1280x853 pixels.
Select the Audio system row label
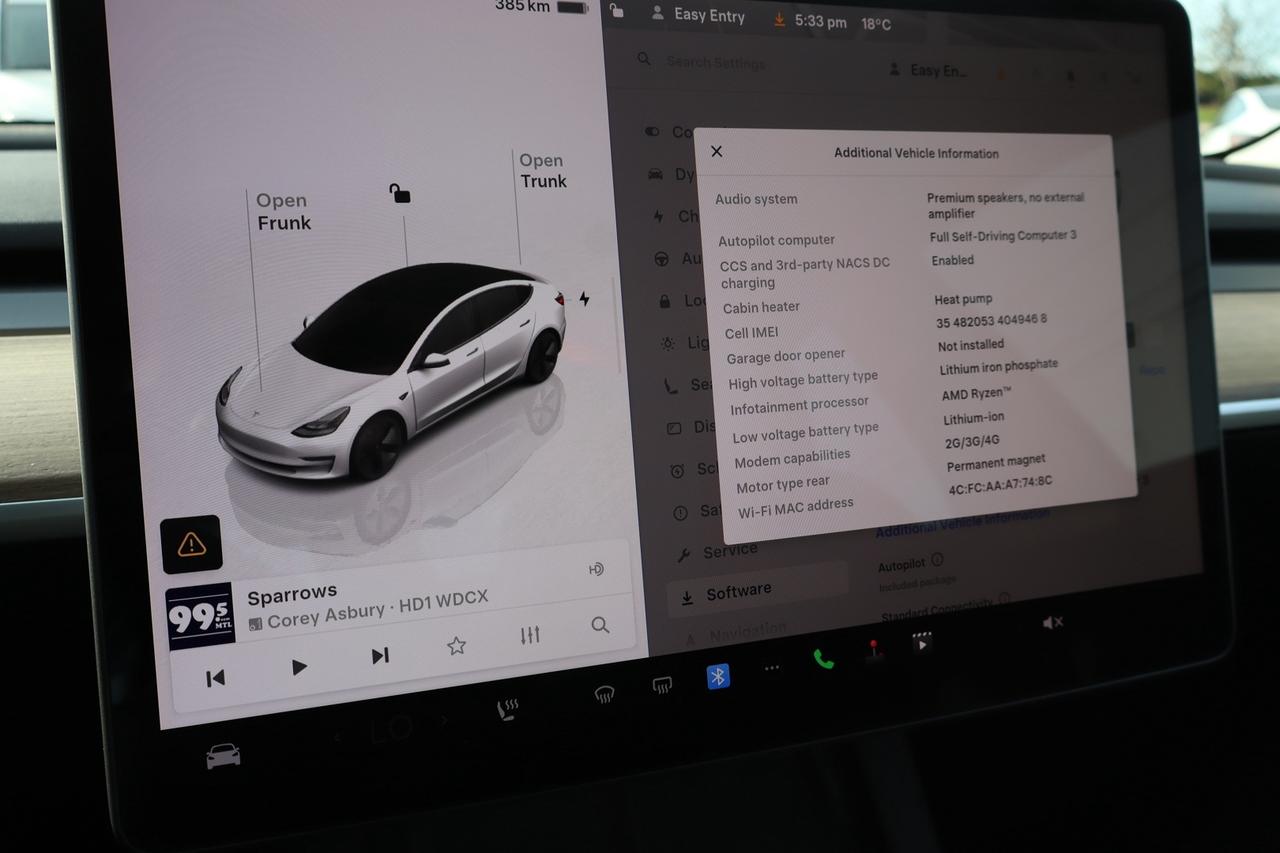(756, 199)
